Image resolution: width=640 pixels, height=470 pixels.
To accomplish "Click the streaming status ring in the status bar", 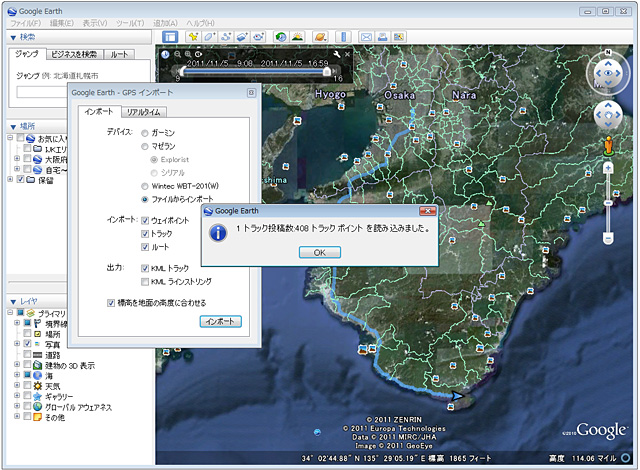I will pyautogui.click(x=625, y=458).
